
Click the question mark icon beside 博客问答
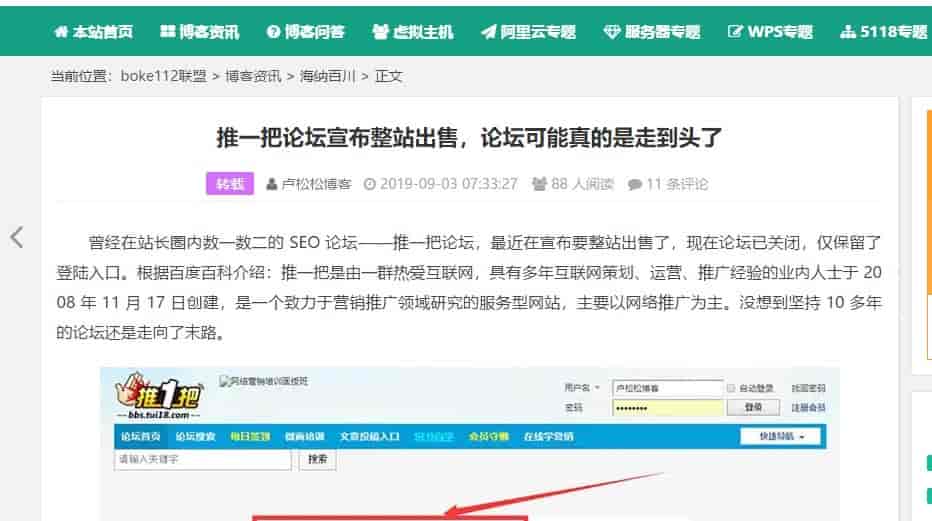click(x=273, y=32)
